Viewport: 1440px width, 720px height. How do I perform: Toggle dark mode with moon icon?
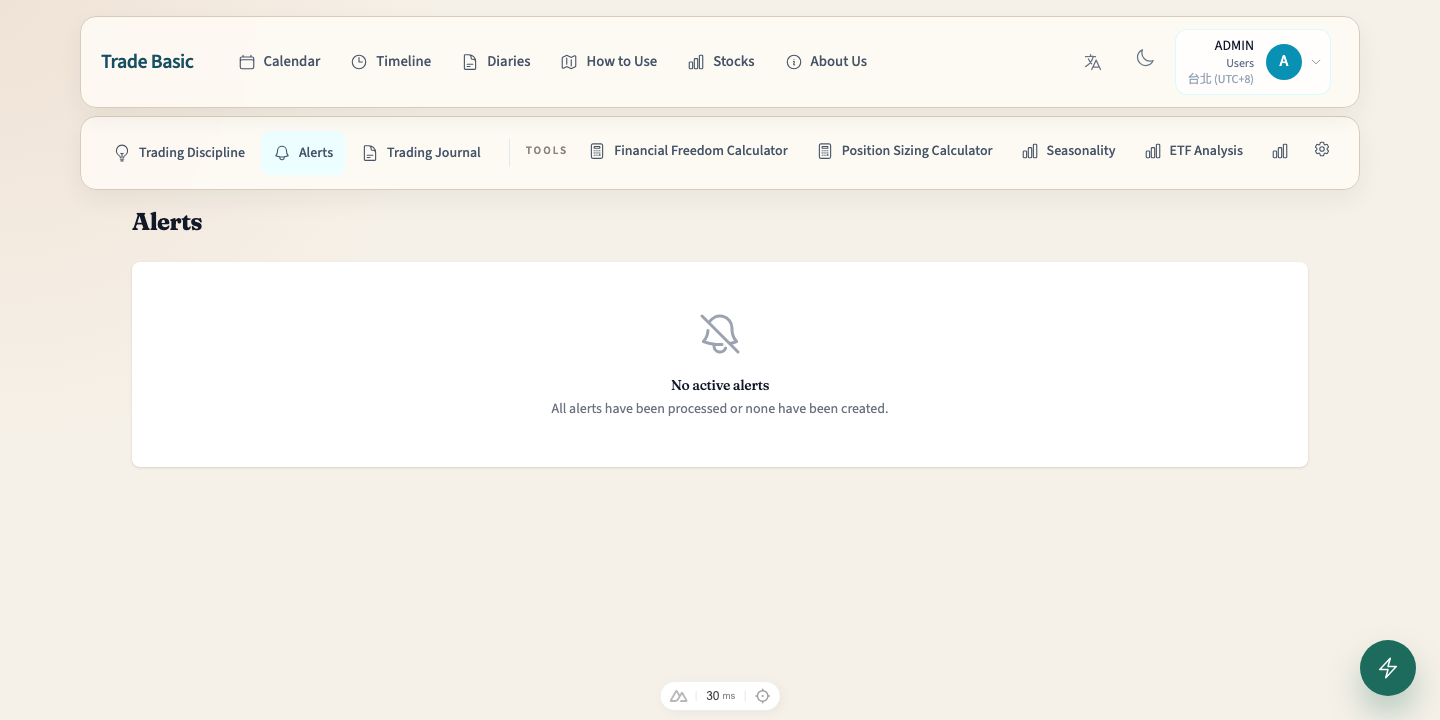(x=1145, y=59)
